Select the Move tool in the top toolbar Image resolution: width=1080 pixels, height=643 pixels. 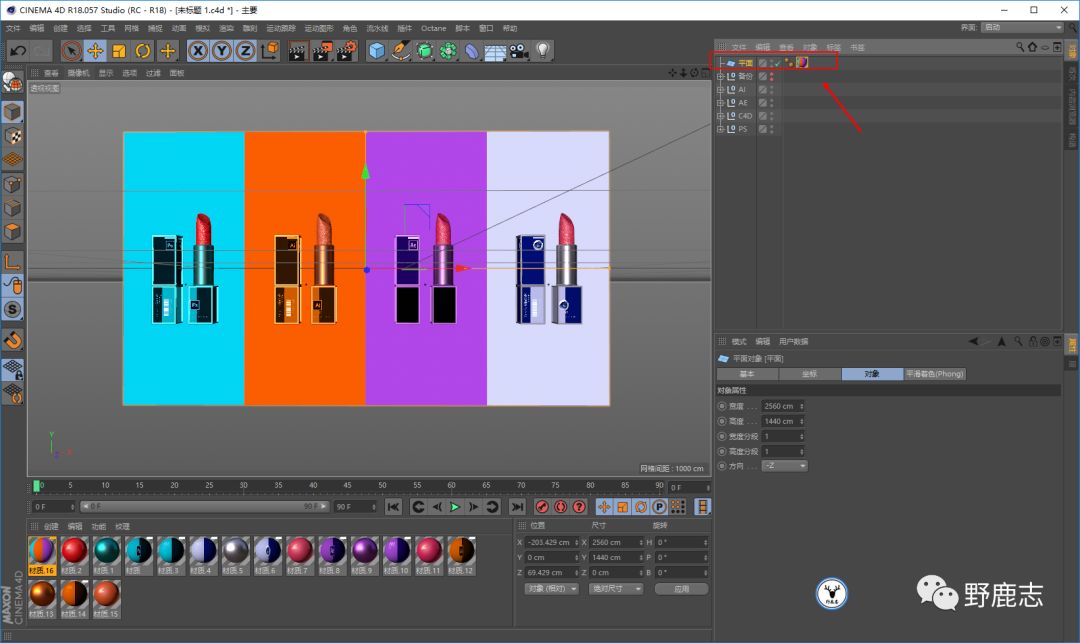click(x=95, y=51)
